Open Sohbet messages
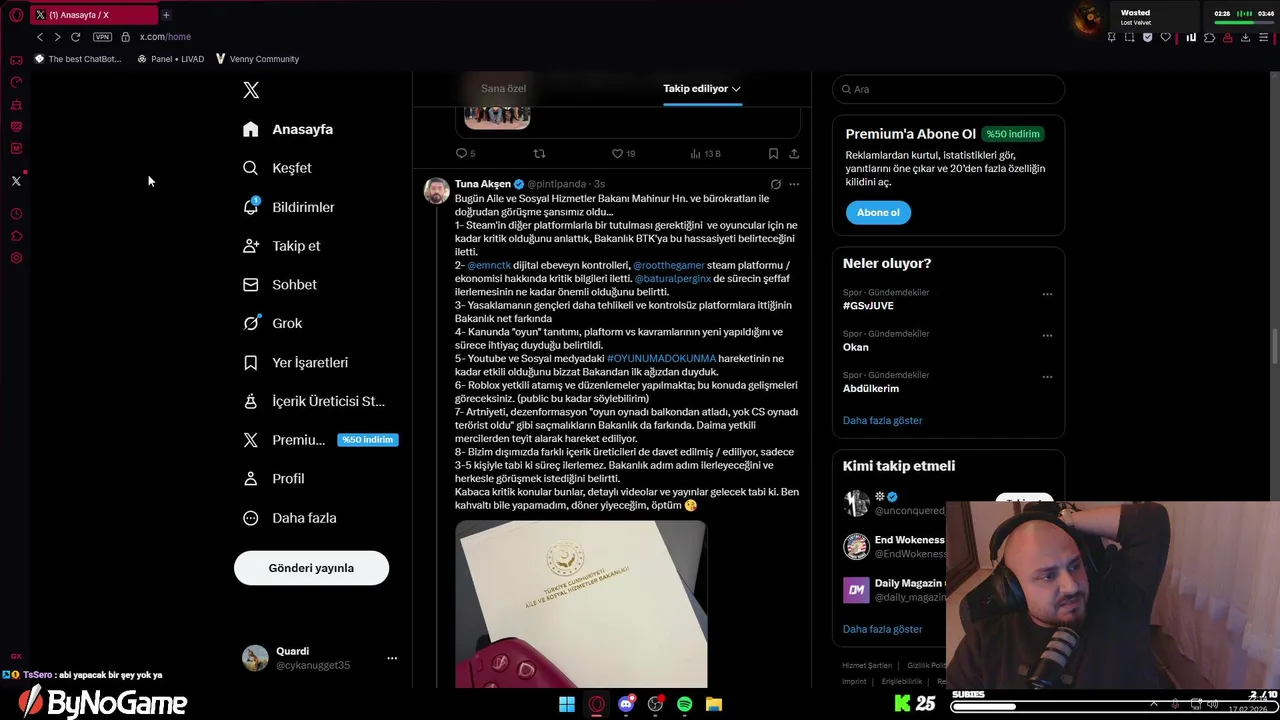 279,285
